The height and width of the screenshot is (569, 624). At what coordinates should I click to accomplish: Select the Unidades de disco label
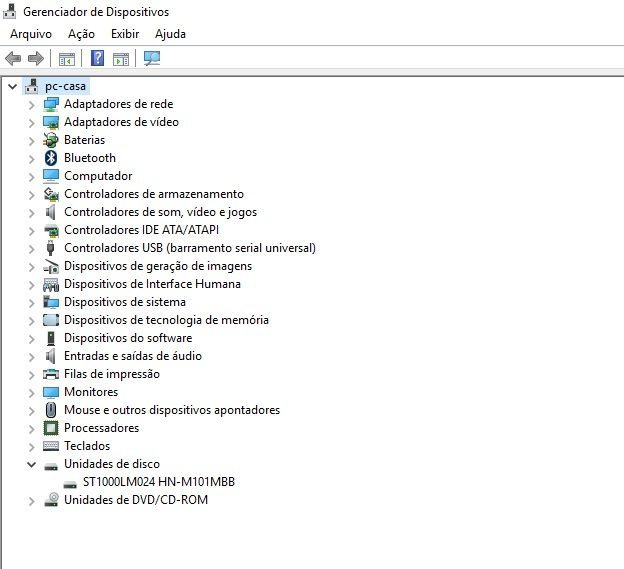click(112, 464)
